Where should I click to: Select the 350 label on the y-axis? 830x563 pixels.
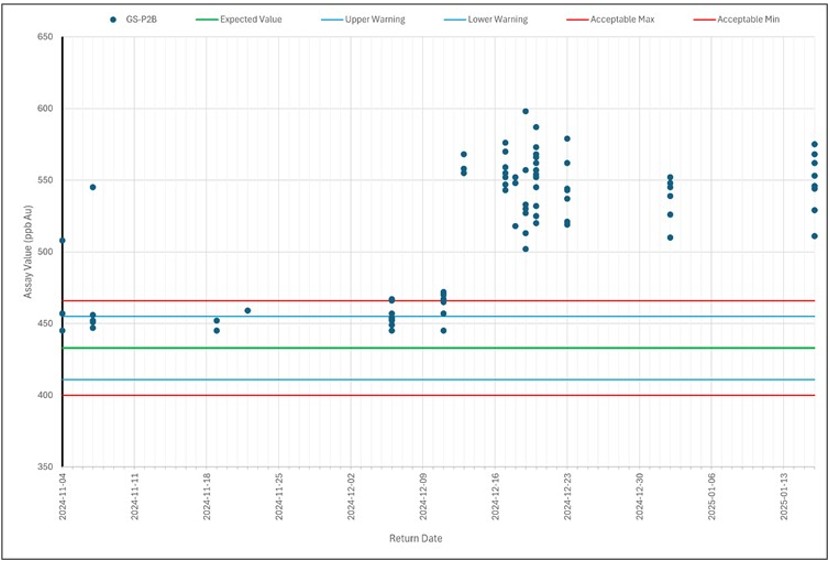(44, 467)
